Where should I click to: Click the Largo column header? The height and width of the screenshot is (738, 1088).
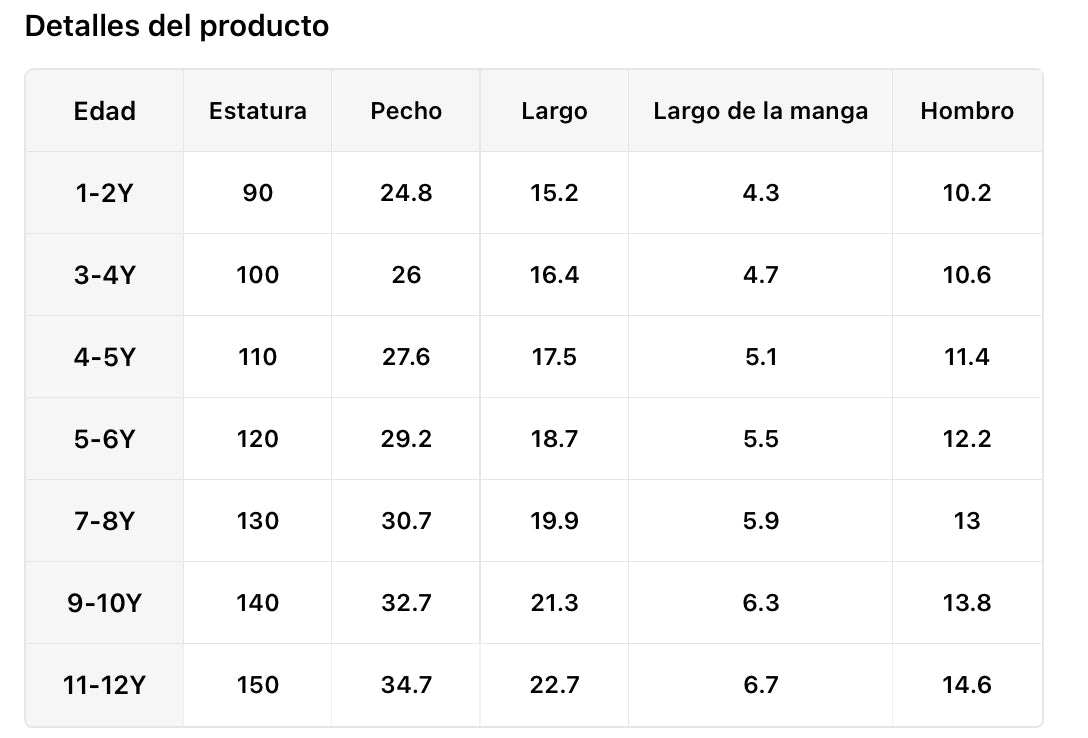point(554,111)
